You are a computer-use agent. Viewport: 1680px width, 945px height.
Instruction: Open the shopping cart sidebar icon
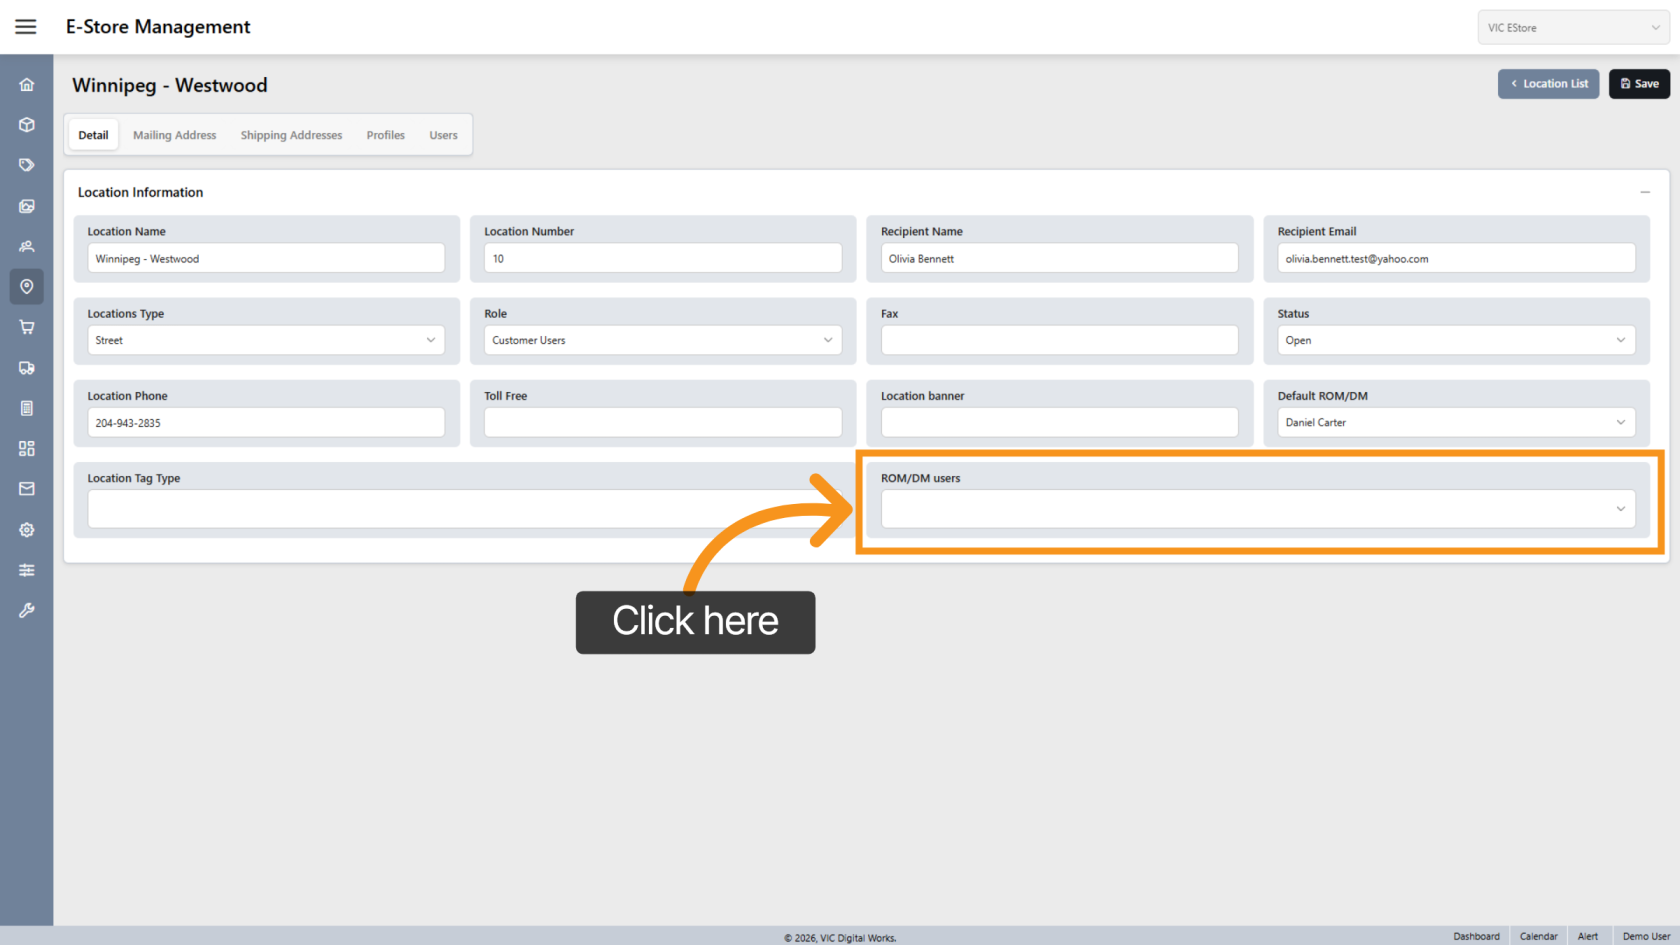(27, 327)
